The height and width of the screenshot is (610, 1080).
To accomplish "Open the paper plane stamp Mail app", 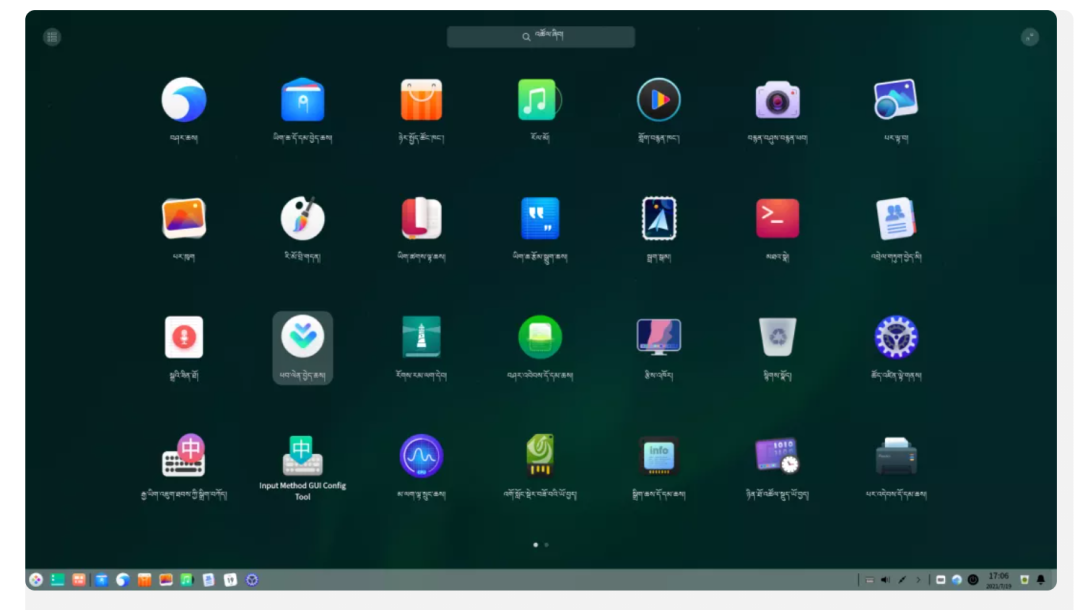I will pos(658,218).
